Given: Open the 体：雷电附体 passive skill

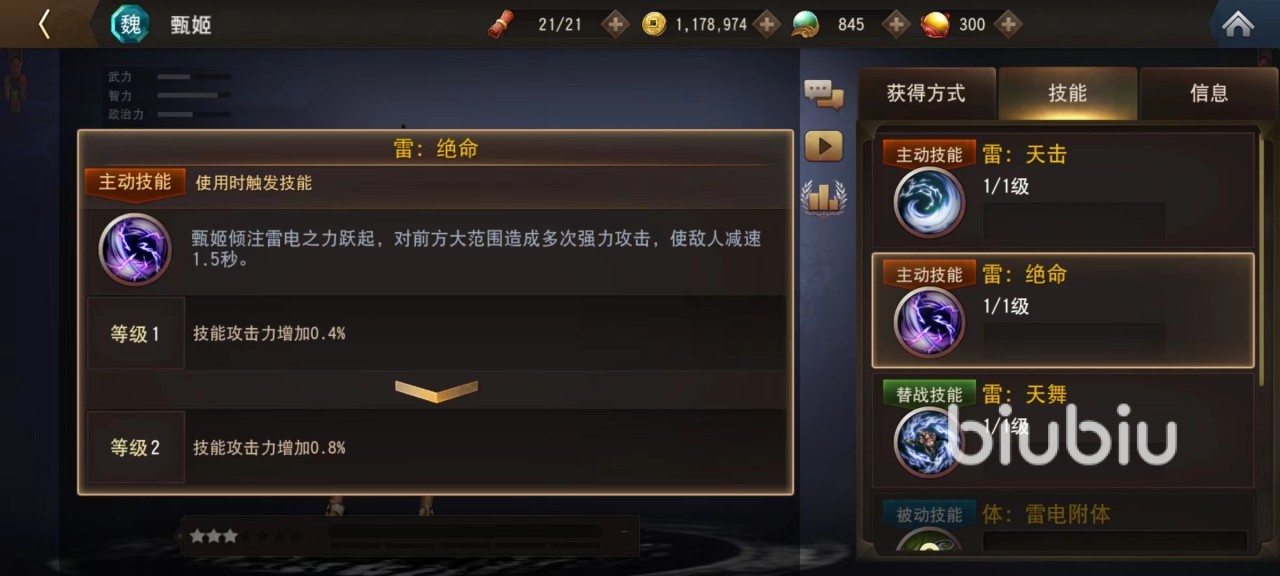Looking at the screenshot, I should click(1064, 524).
